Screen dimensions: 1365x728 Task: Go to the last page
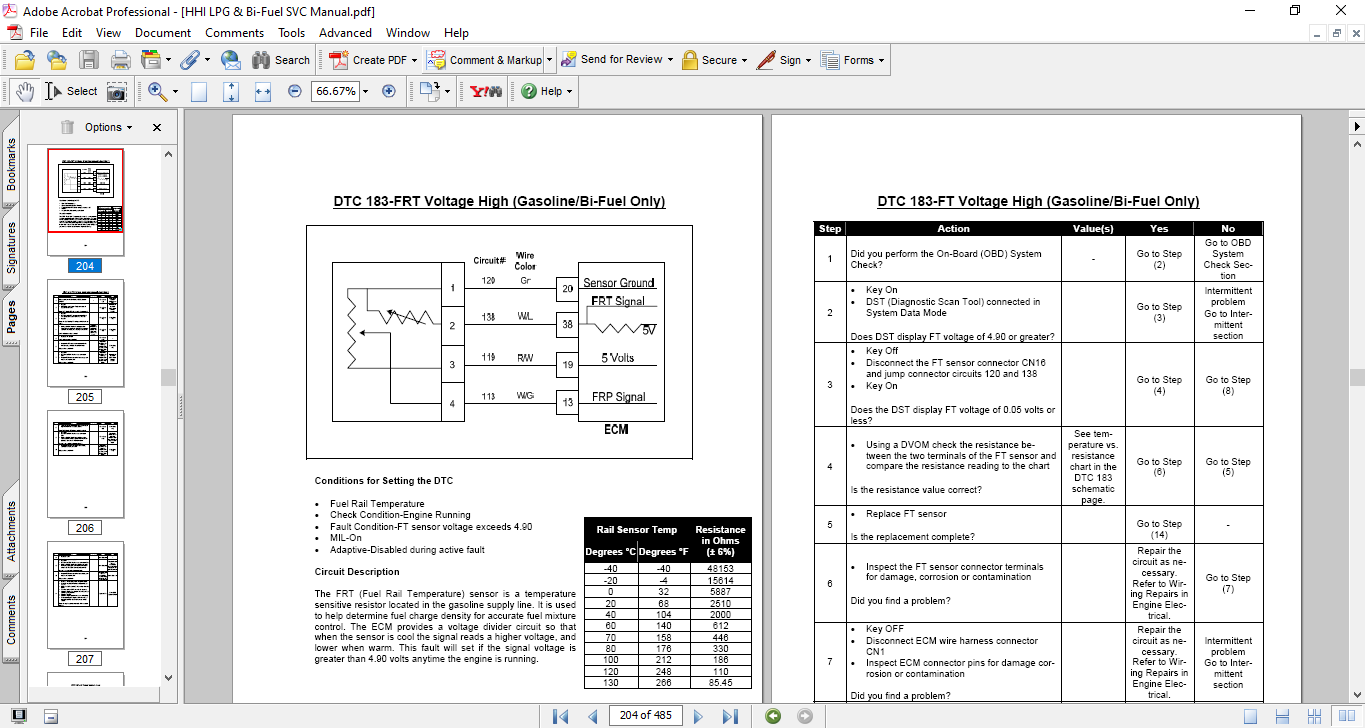click(730, 716)
